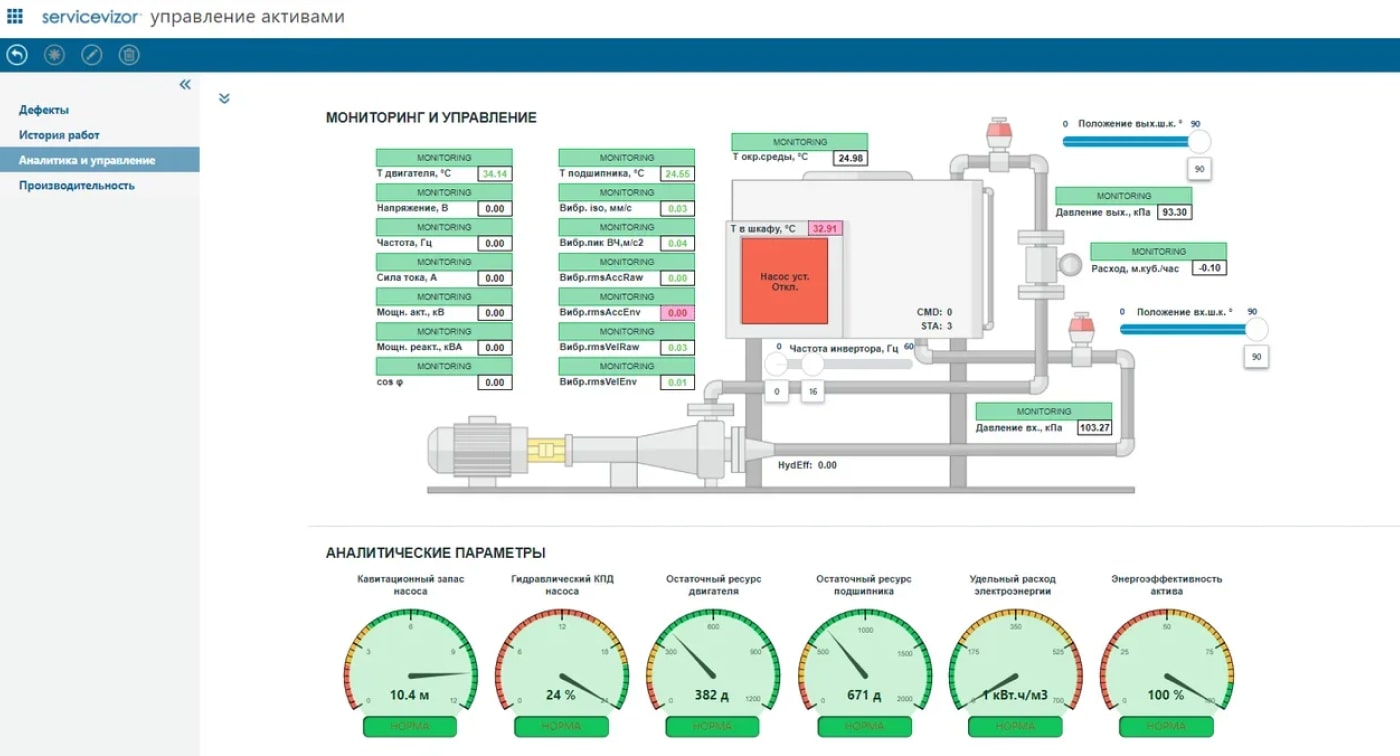The width and height of the screenshot is (1400, 756).
Task: Click the pencil edit toolbar icon
Action: pyautogui.click(x=92, y=55)
